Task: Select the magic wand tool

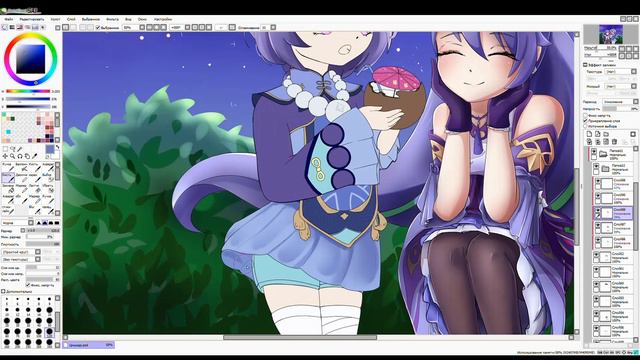Action: point(20,149)
